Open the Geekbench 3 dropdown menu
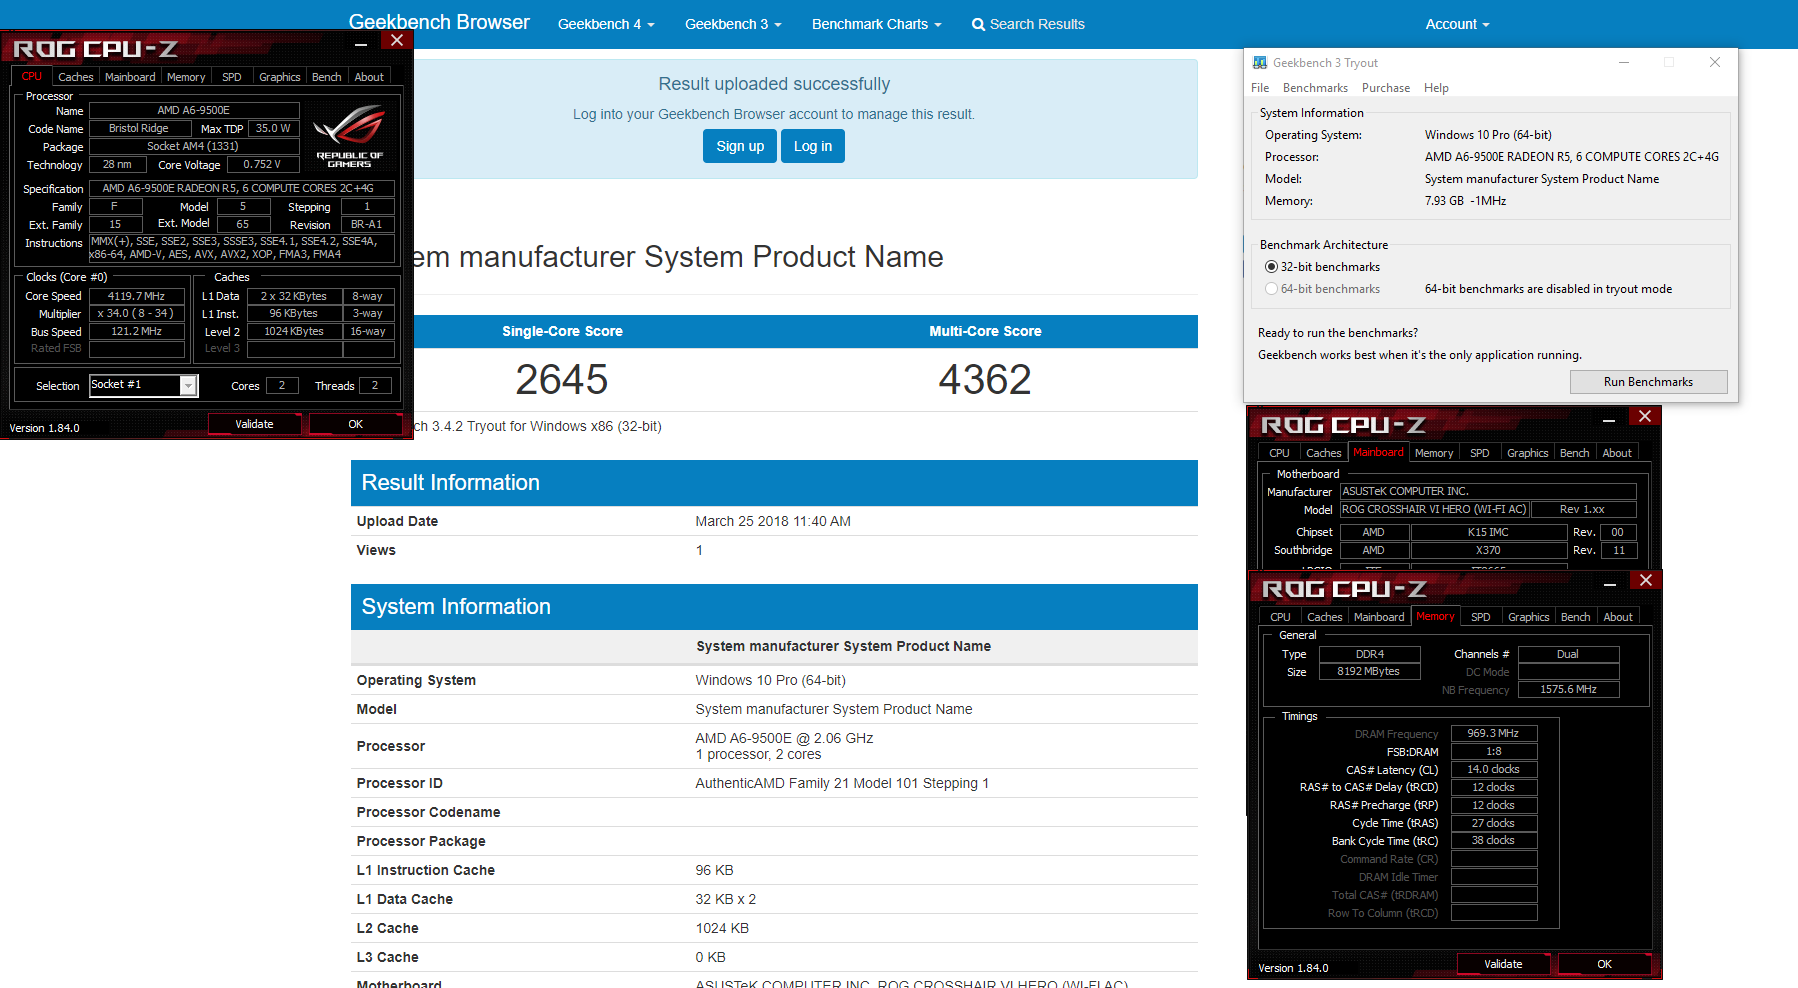The width and height of the screenshot is (1798, 988). point(733,24)
